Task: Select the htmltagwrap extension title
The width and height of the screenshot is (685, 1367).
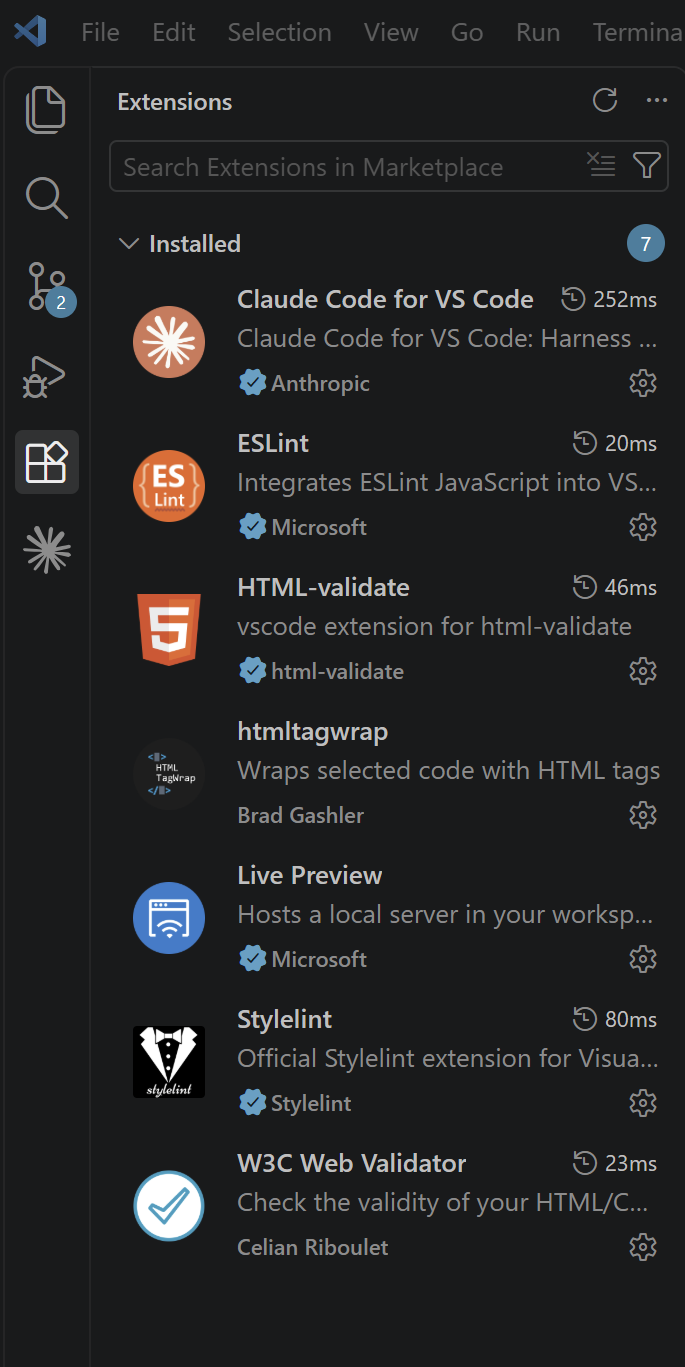Action: pos(312,731)
